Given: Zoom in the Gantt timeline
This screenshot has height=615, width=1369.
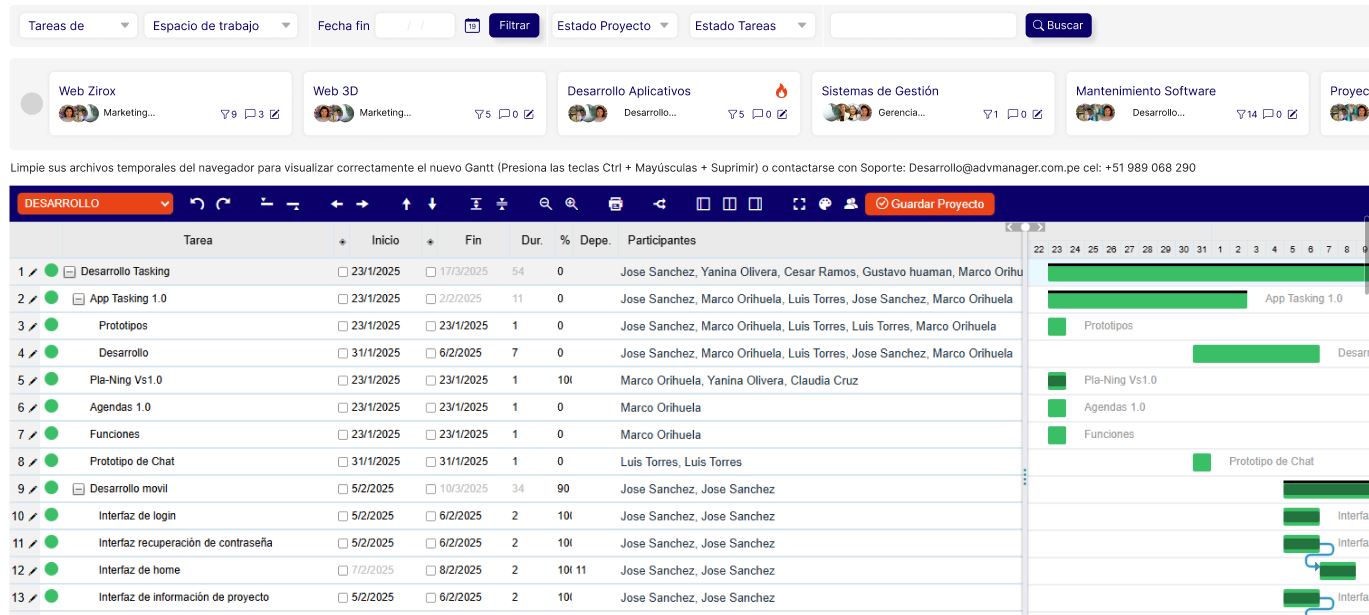Looking at the screenshot, I should [572, 204].
